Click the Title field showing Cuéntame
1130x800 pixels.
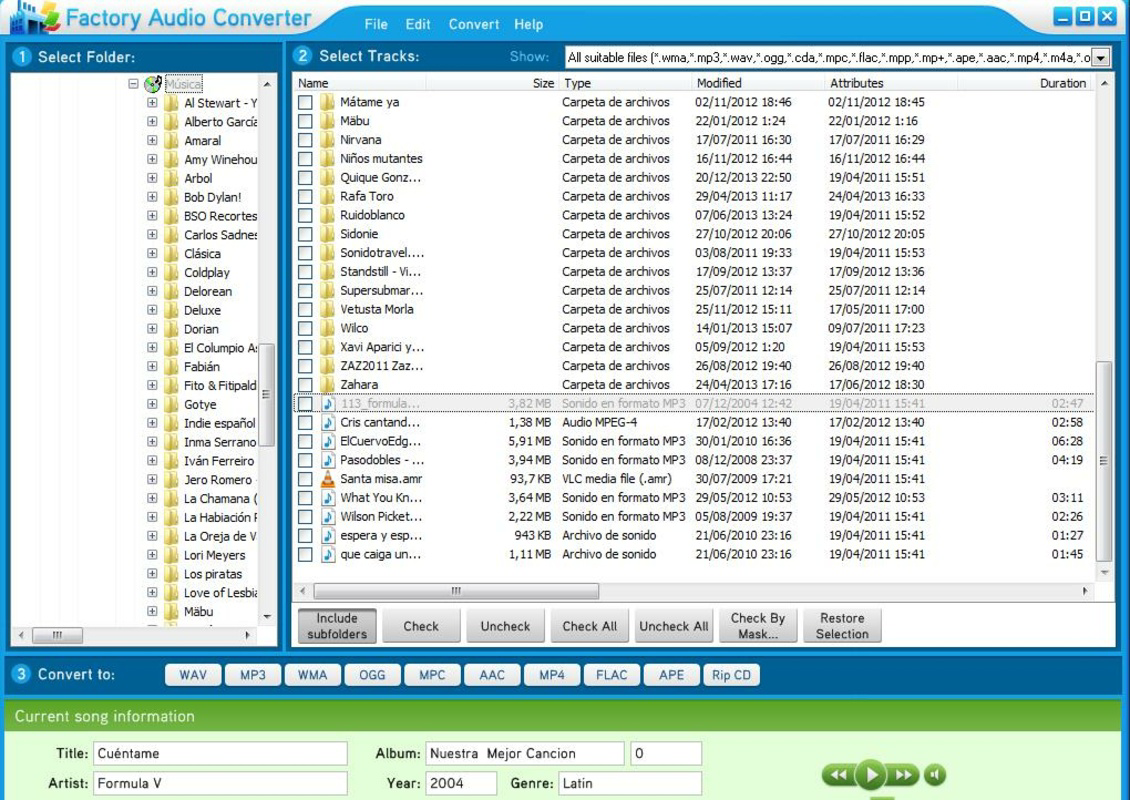click(221, 753)
